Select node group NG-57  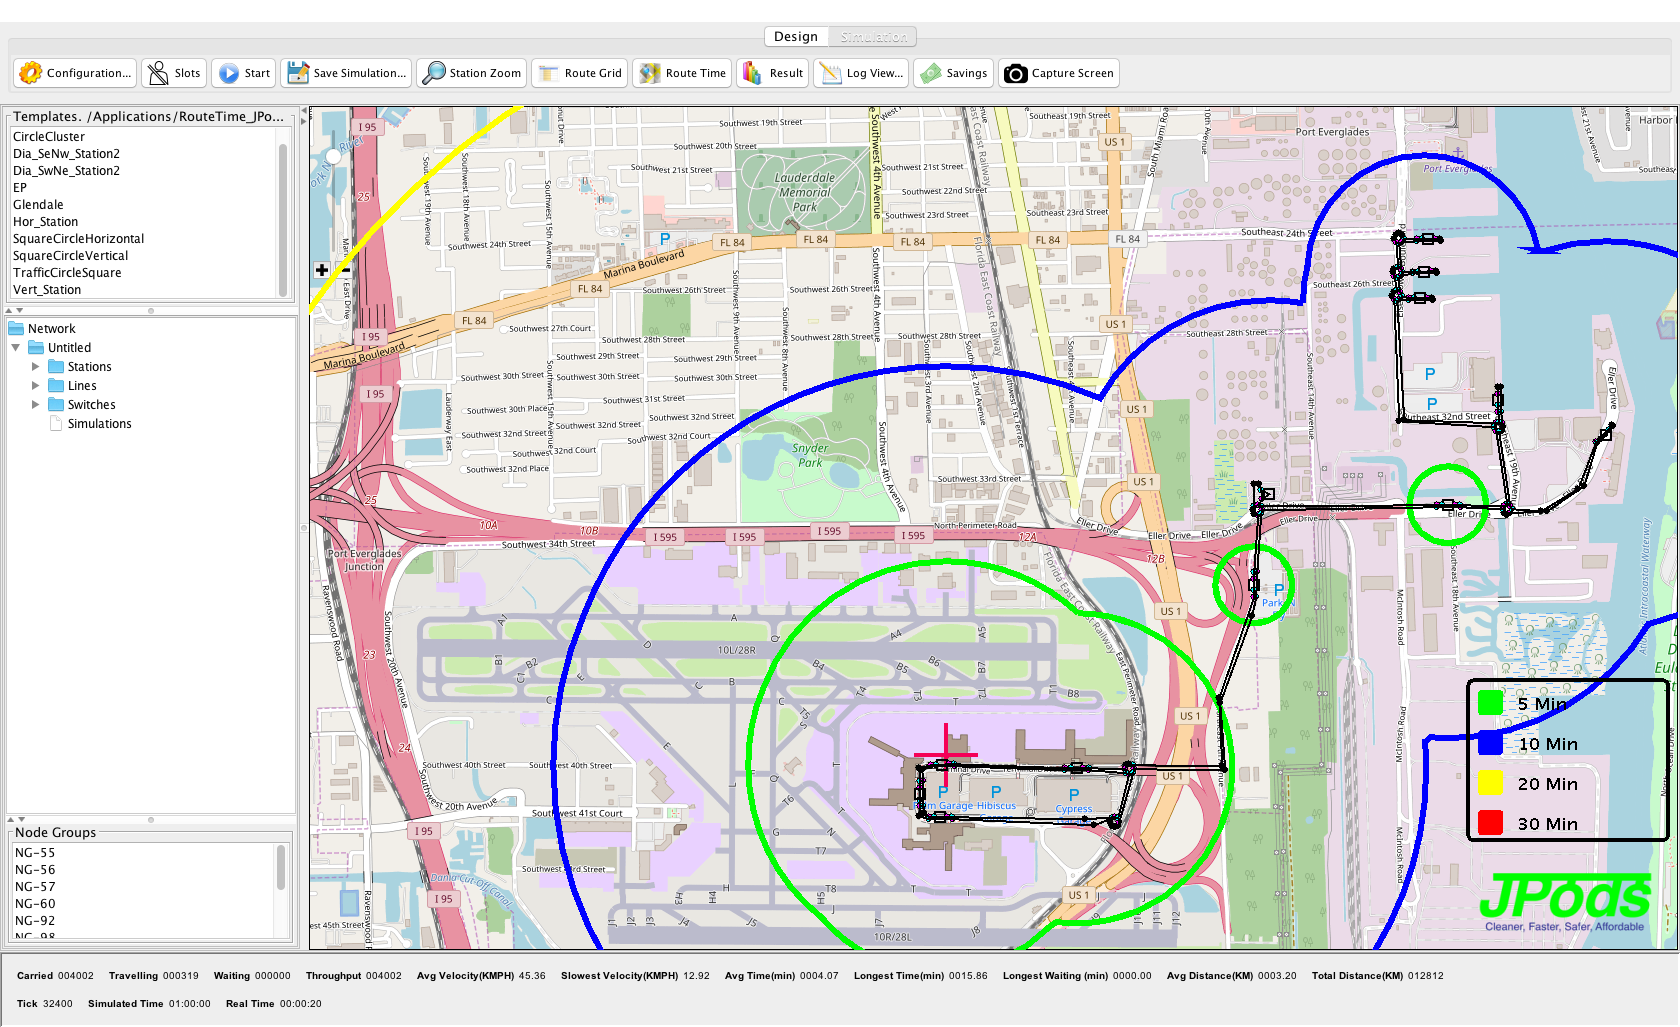point(35,887)
